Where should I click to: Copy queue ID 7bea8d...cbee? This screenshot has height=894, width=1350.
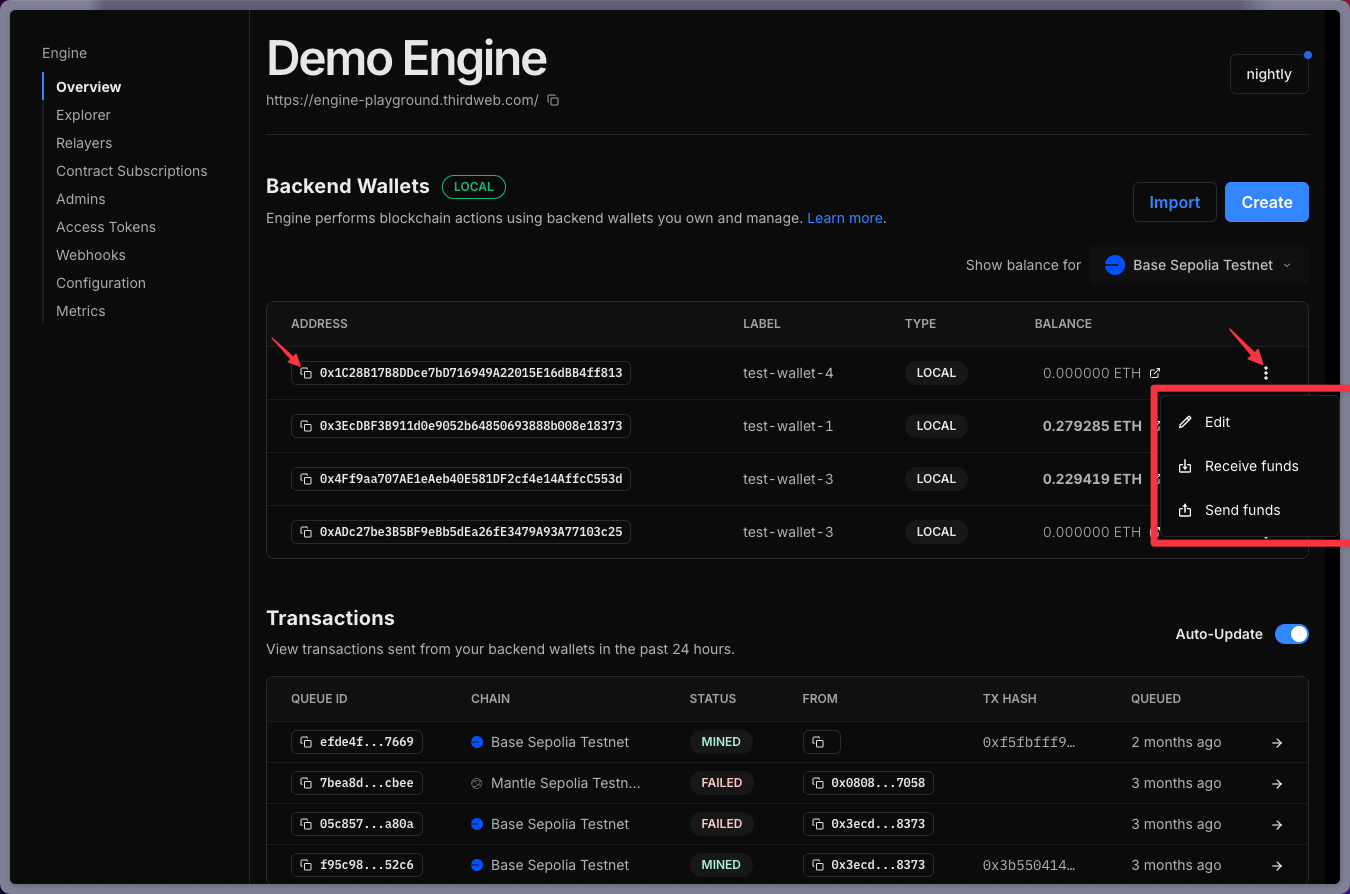pos(306,783)
